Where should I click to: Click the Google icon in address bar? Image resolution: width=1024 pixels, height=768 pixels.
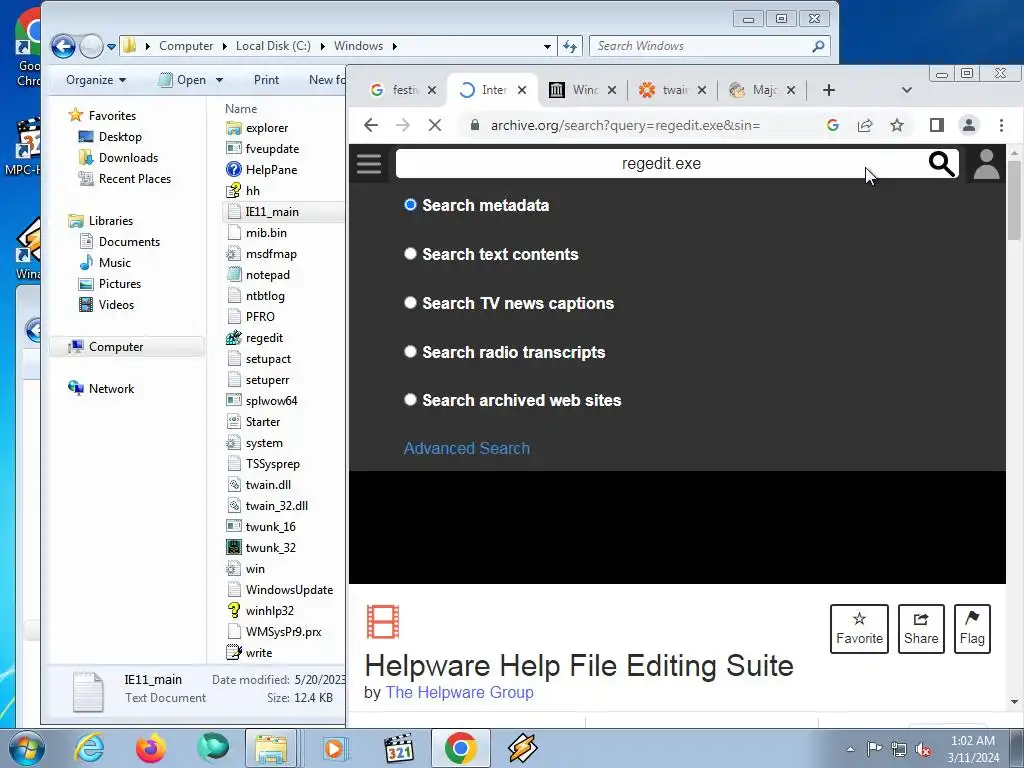[833, 125]
